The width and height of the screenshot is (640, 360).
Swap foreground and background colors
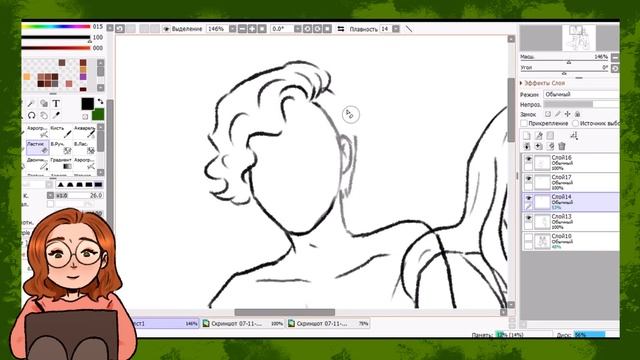point(100,101)
